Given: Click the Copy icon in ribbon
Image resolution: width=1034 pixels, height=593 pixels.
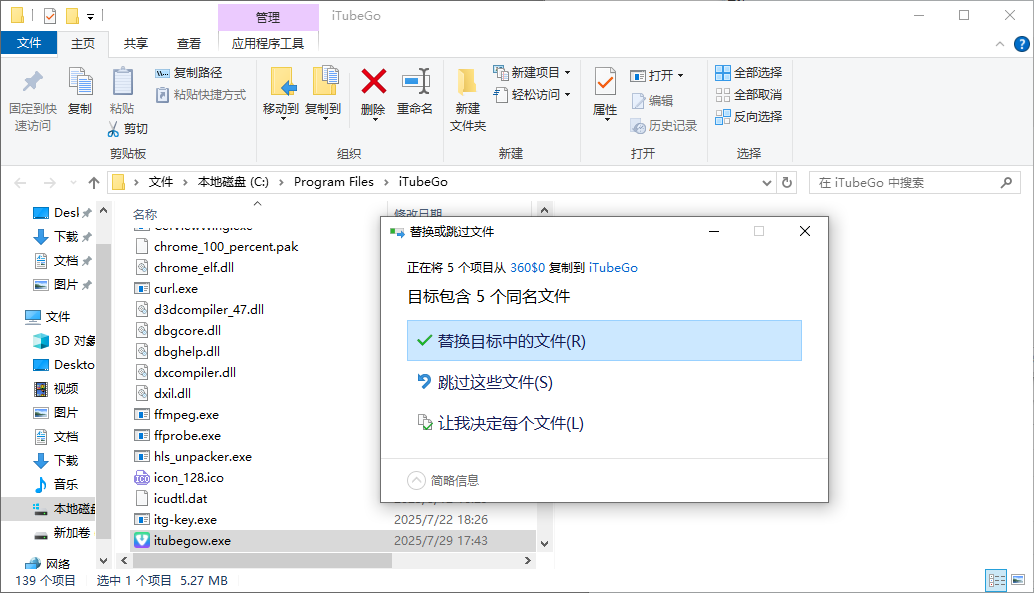Looking at the screenshot, I should coord(80,82).
